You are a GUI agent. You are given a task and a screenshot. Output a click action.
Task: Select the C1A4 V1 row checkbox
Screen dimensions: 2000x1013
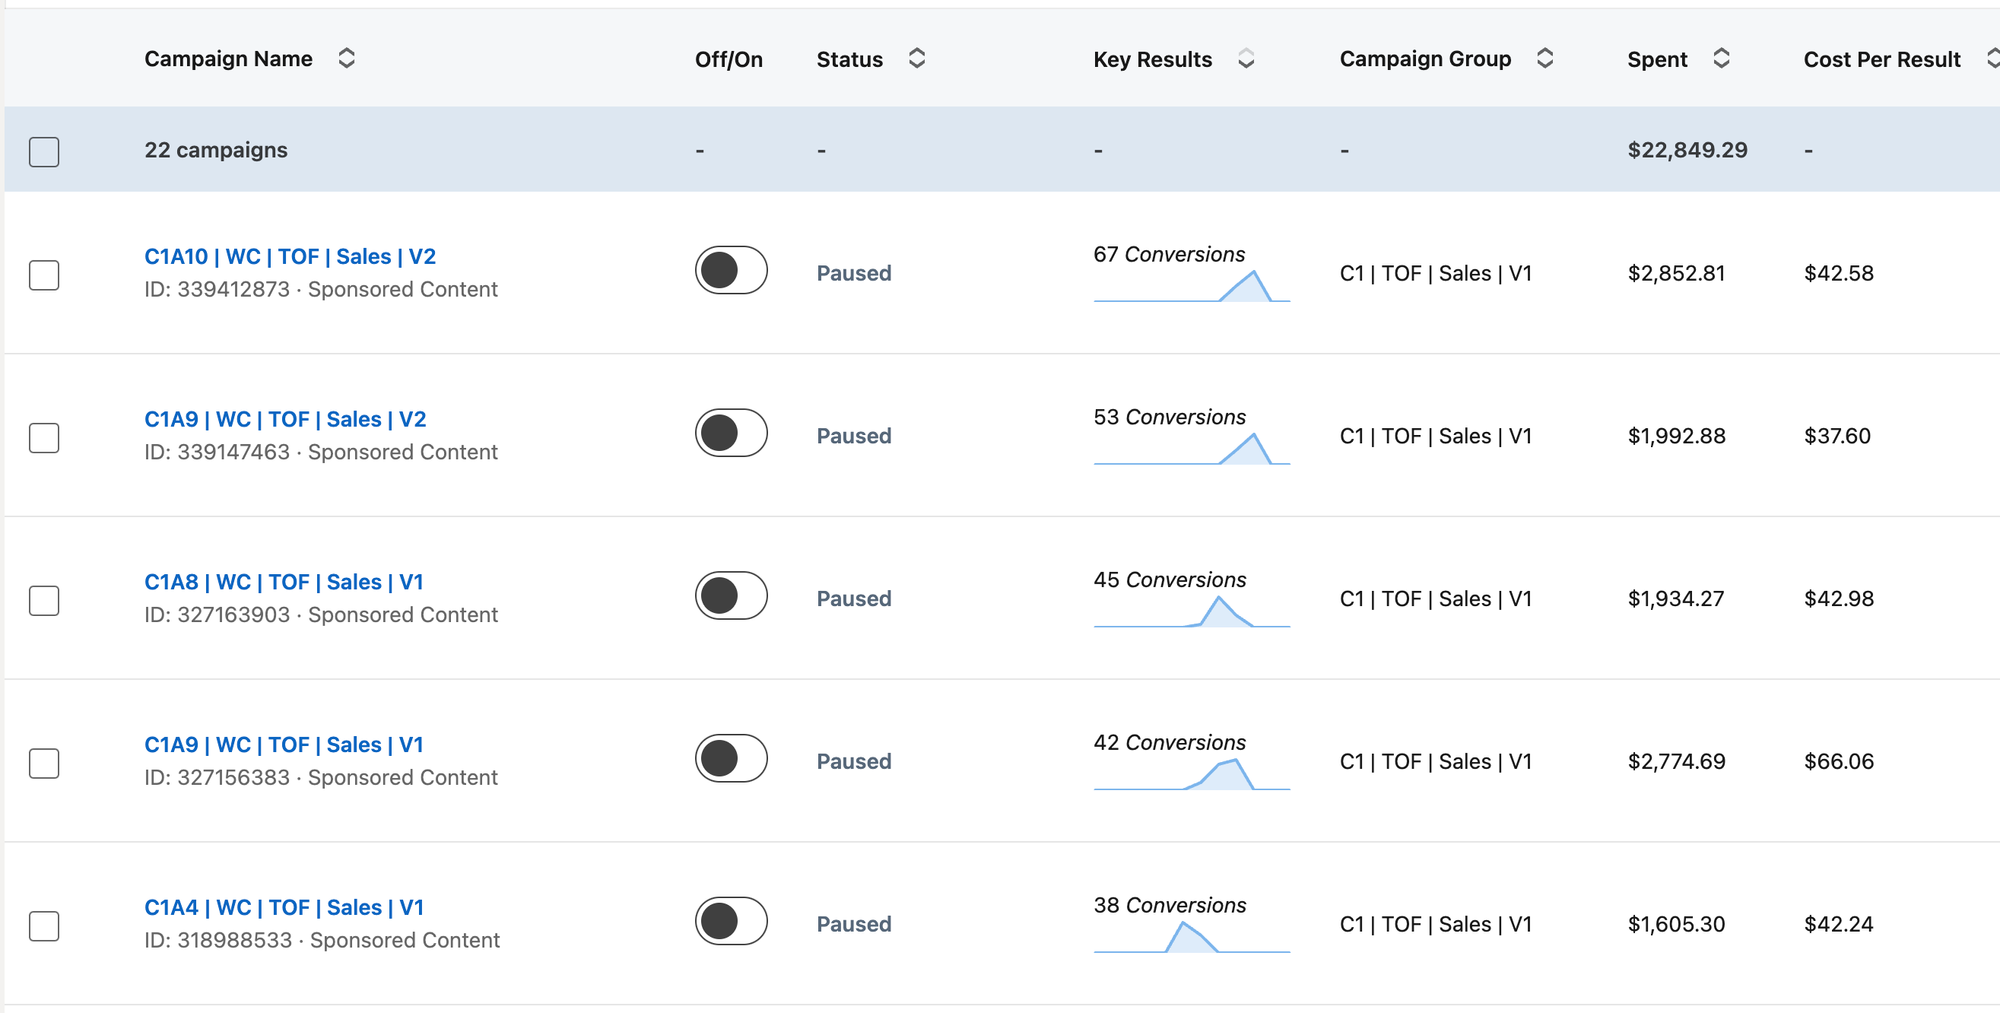44,927
